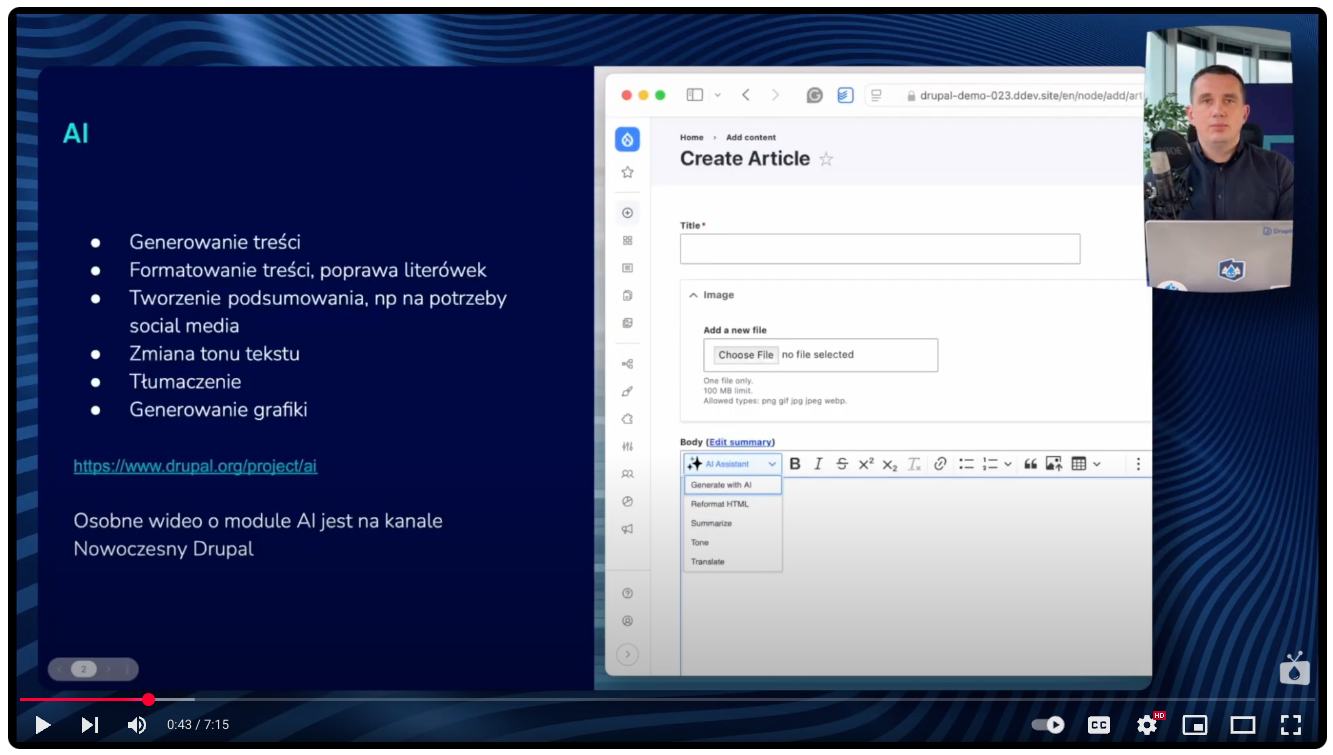
Task: Click the video progress bar scrubber
Action: point(149,699)
